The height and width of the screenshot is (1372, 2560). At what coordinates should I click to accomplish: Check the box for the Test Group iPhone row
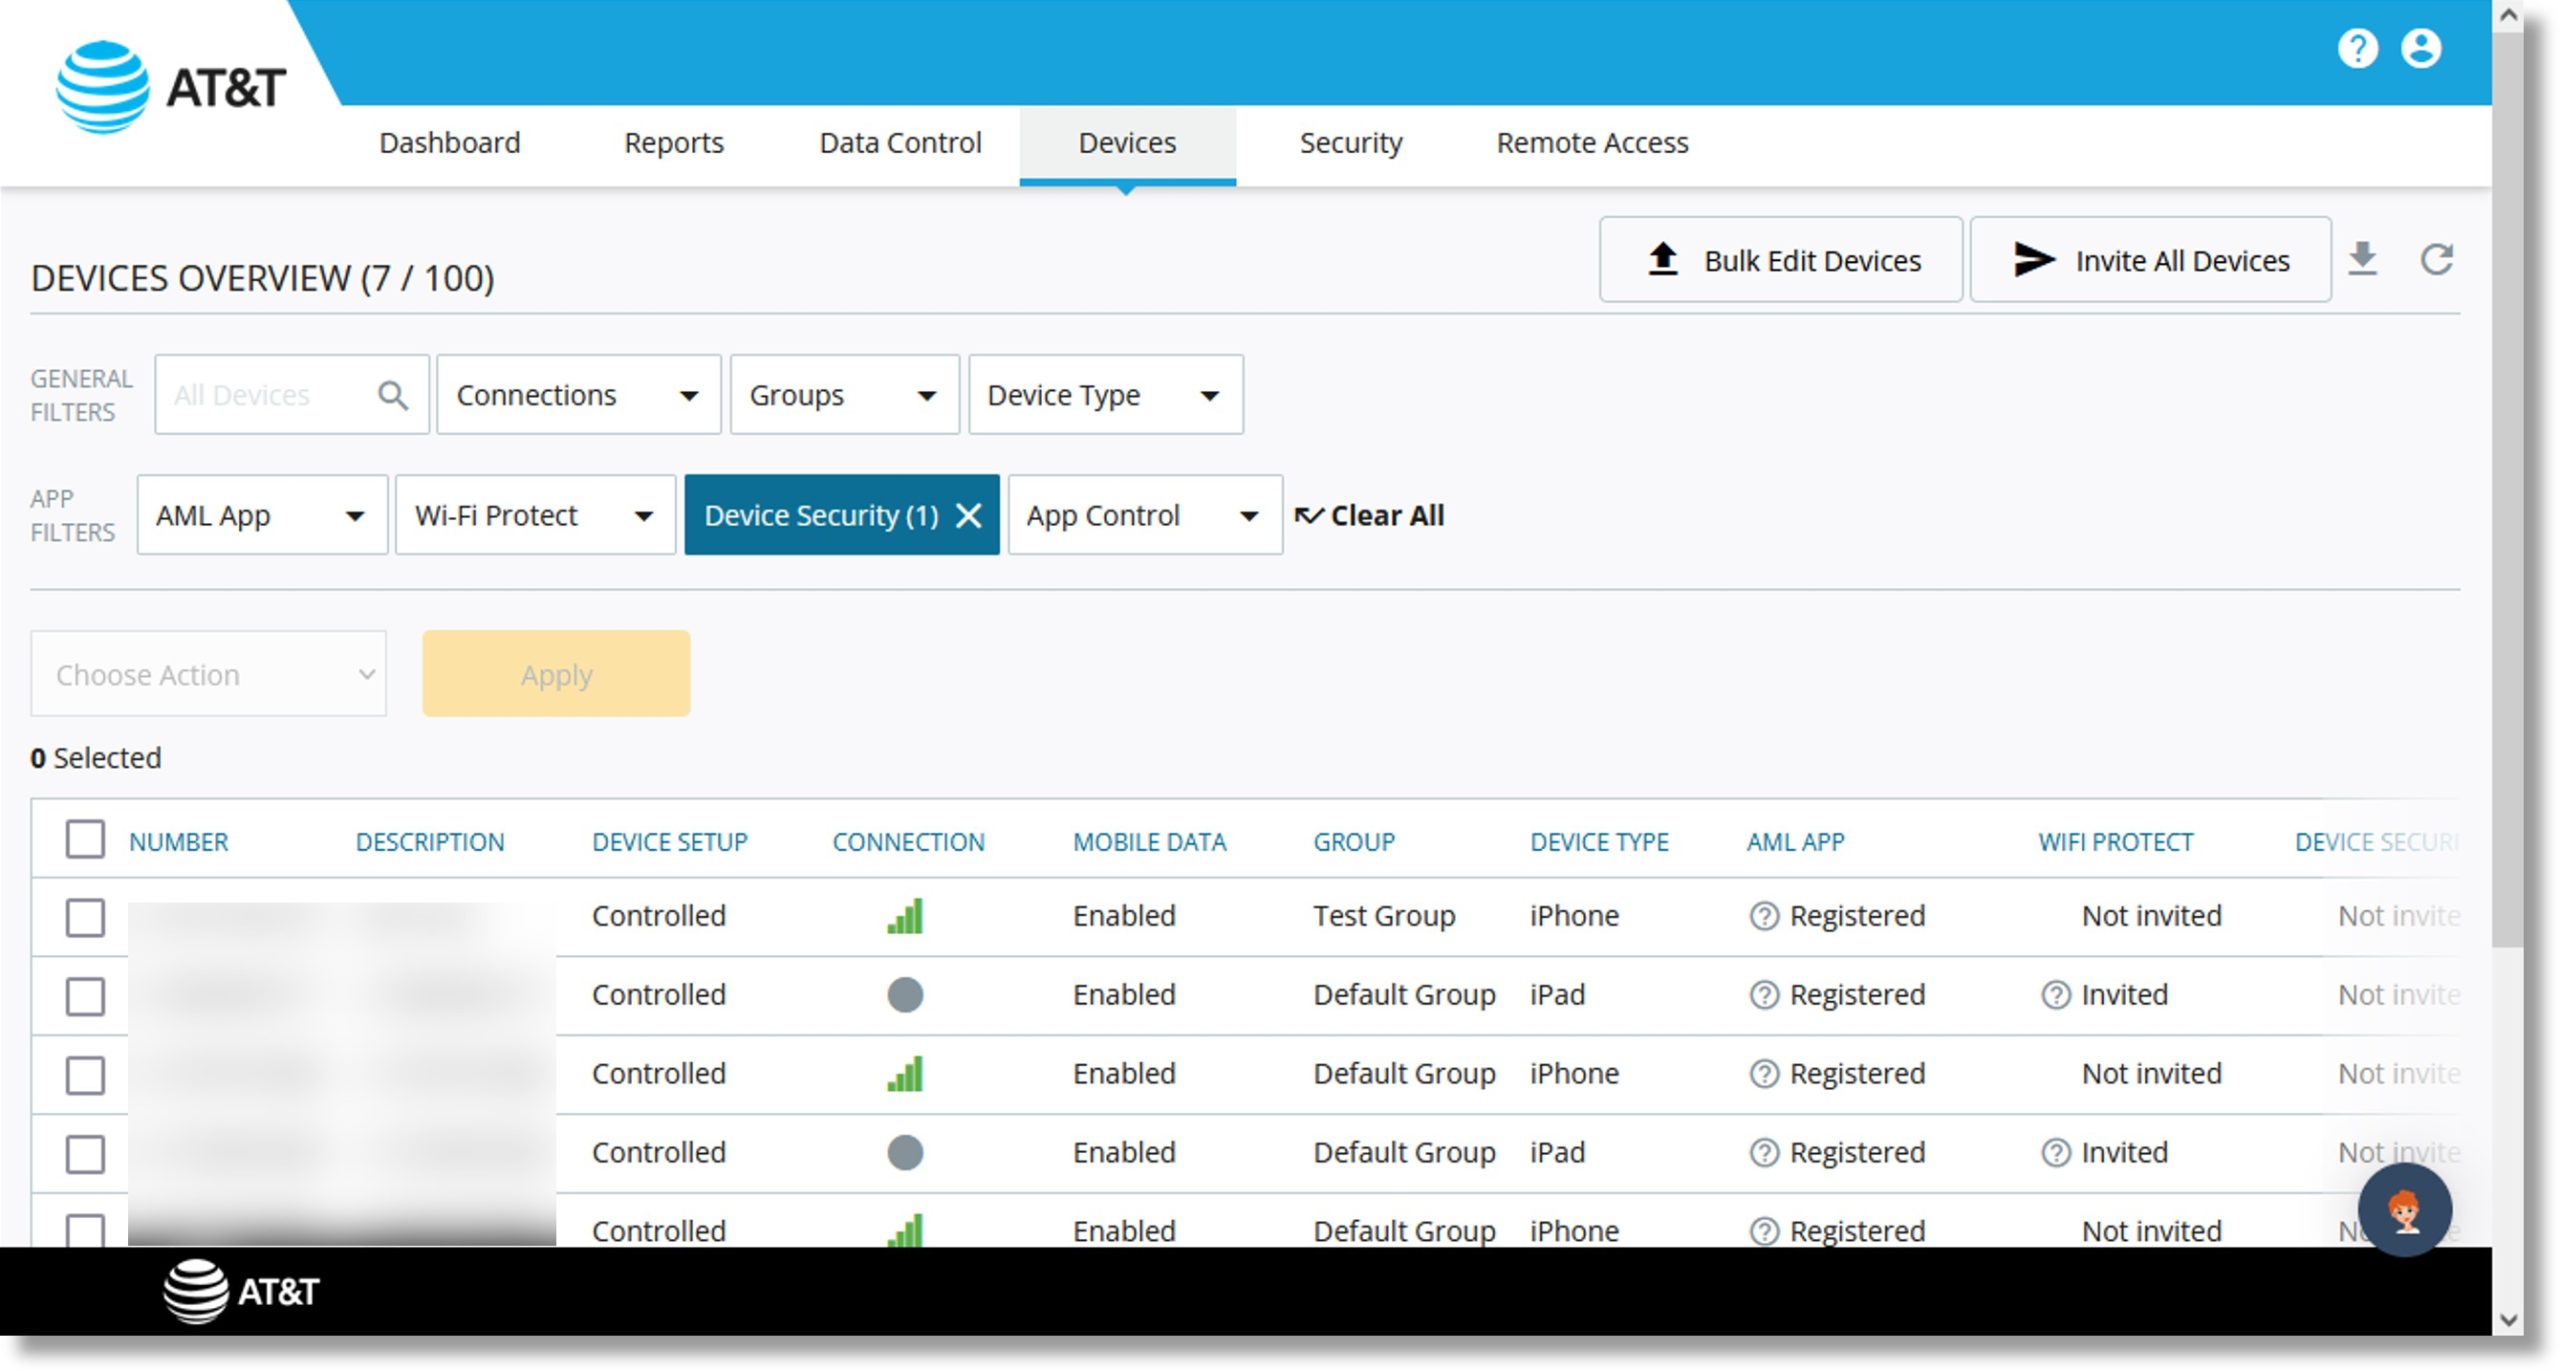tap(85, 917)
